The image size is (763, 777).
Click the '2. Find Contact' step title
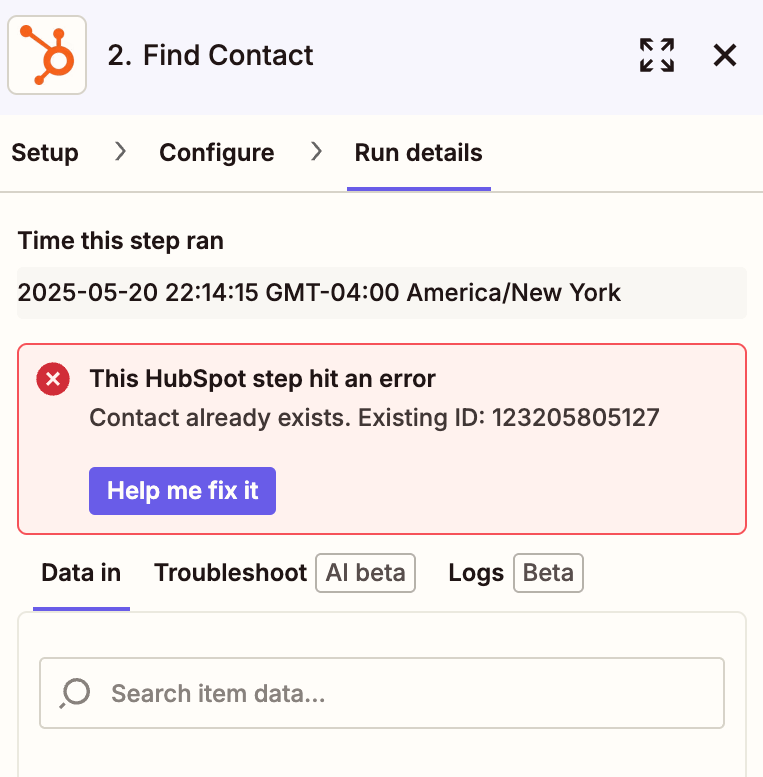[210, 56]
